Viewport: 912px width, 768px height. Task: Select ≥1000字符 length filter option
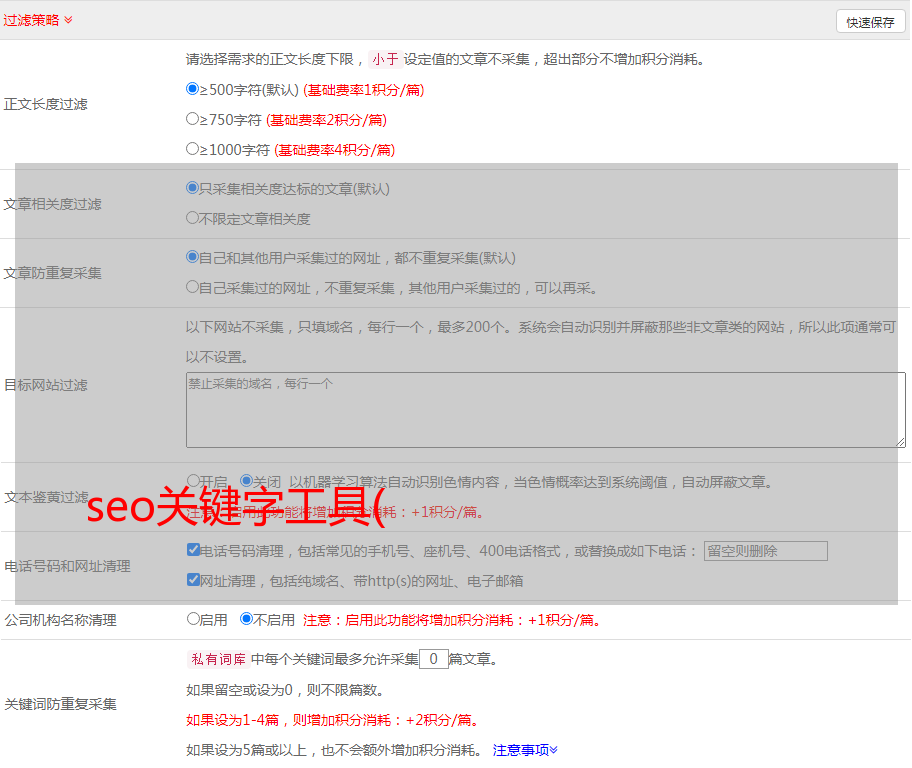(x=193, y=148)
